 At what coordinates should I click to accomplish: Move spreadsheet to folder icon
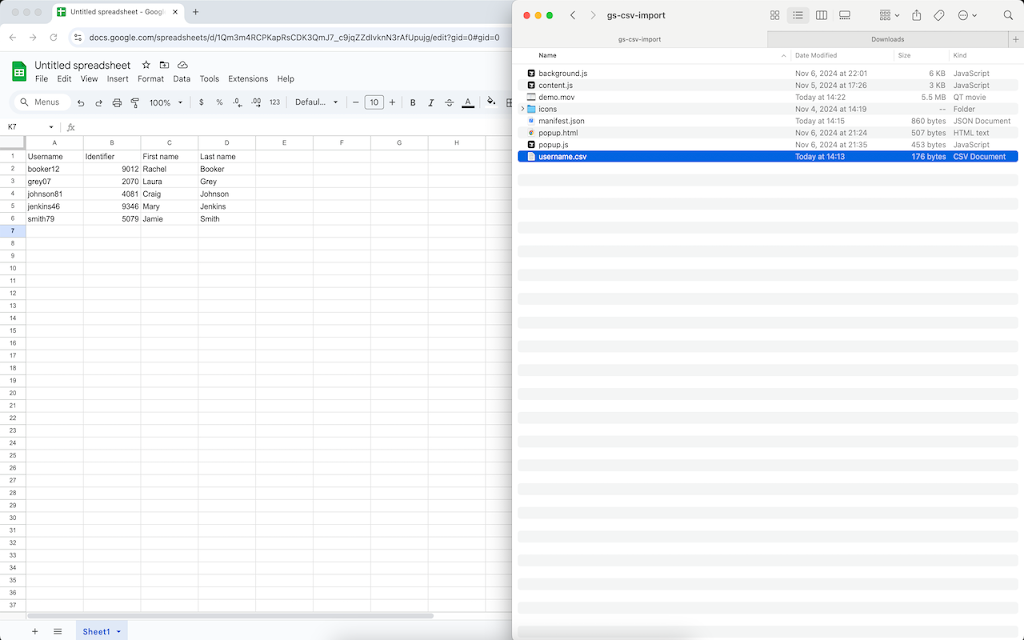pyautogui.click(x=165, y=65)
